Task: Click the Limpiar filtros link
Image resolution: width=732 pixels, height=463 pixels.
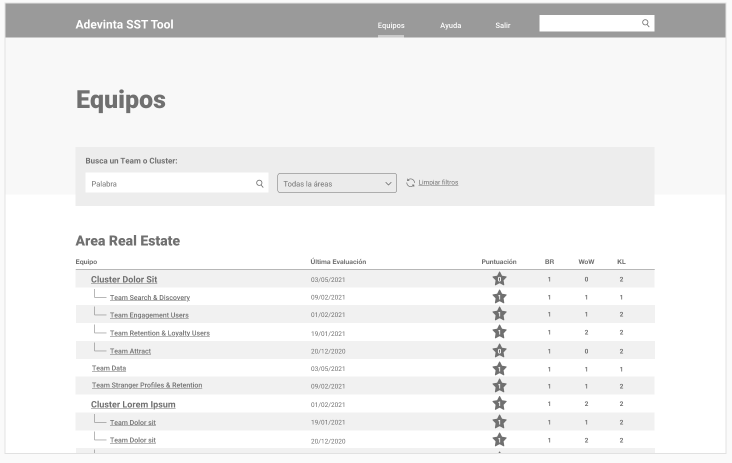Action: [438, 183]
